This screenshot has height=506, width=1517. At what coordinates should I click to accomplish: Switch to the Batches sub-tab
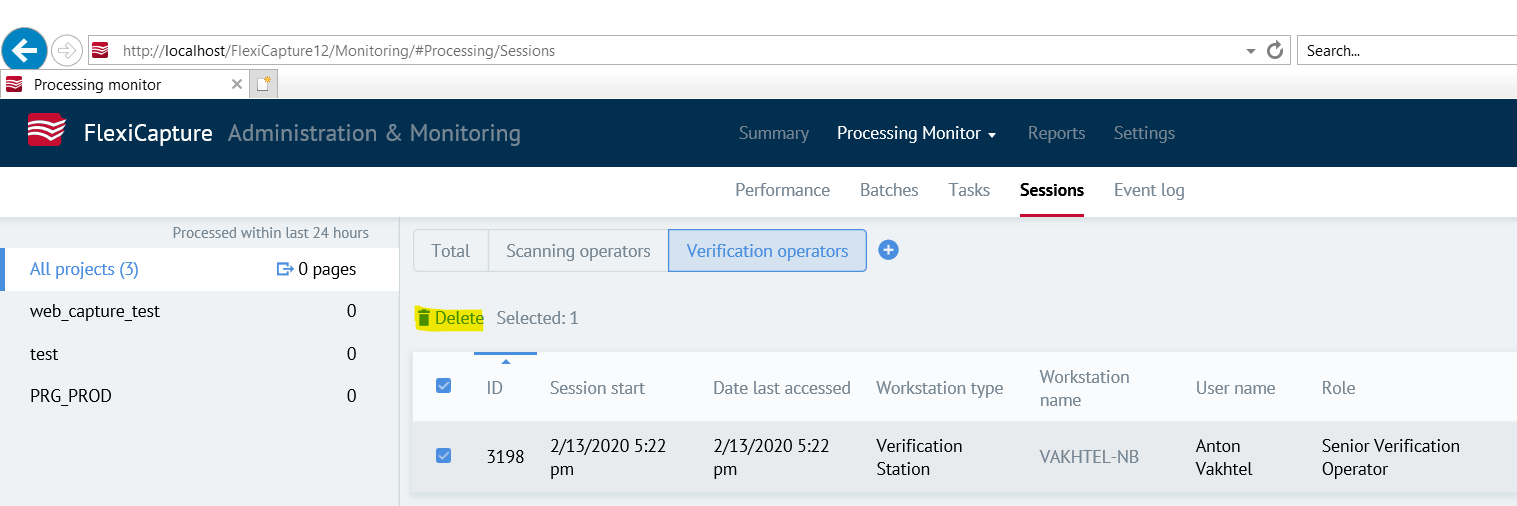click(x=889, y=190)
